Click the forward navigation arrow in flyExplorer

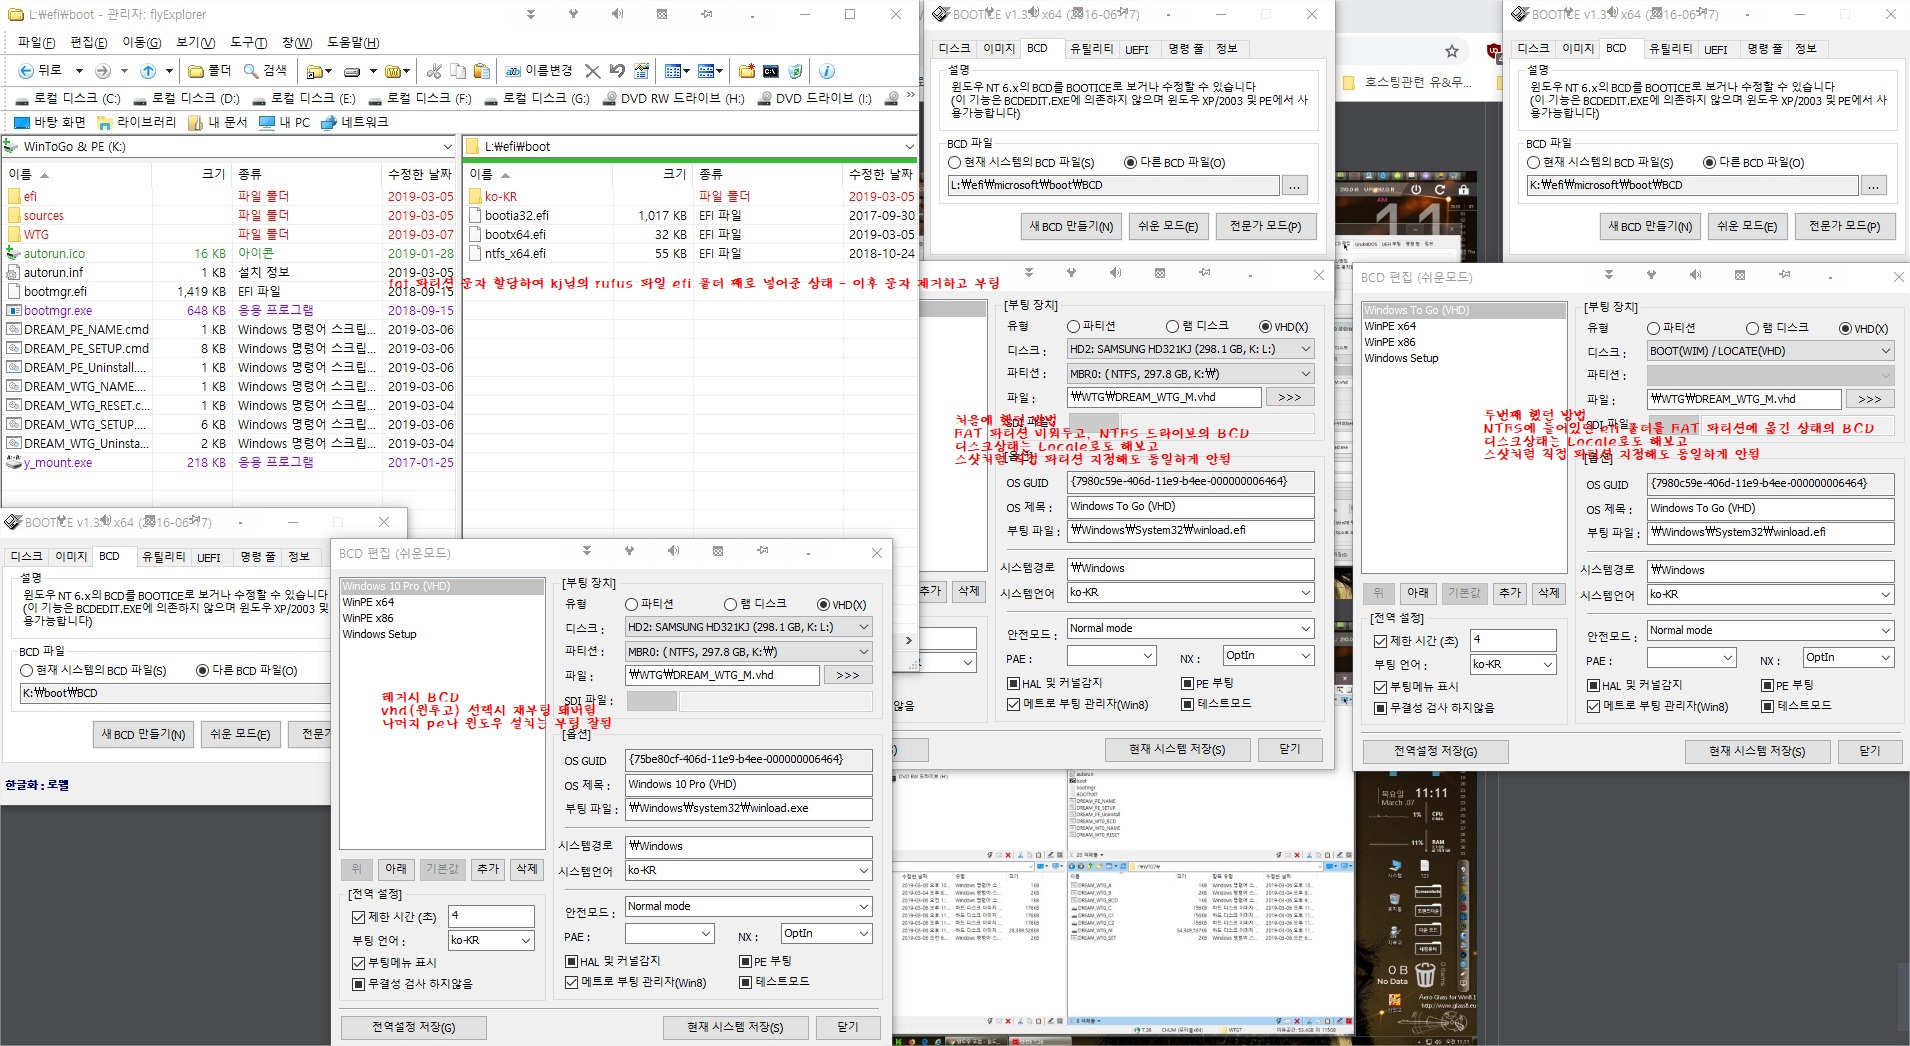click(102, 71)
